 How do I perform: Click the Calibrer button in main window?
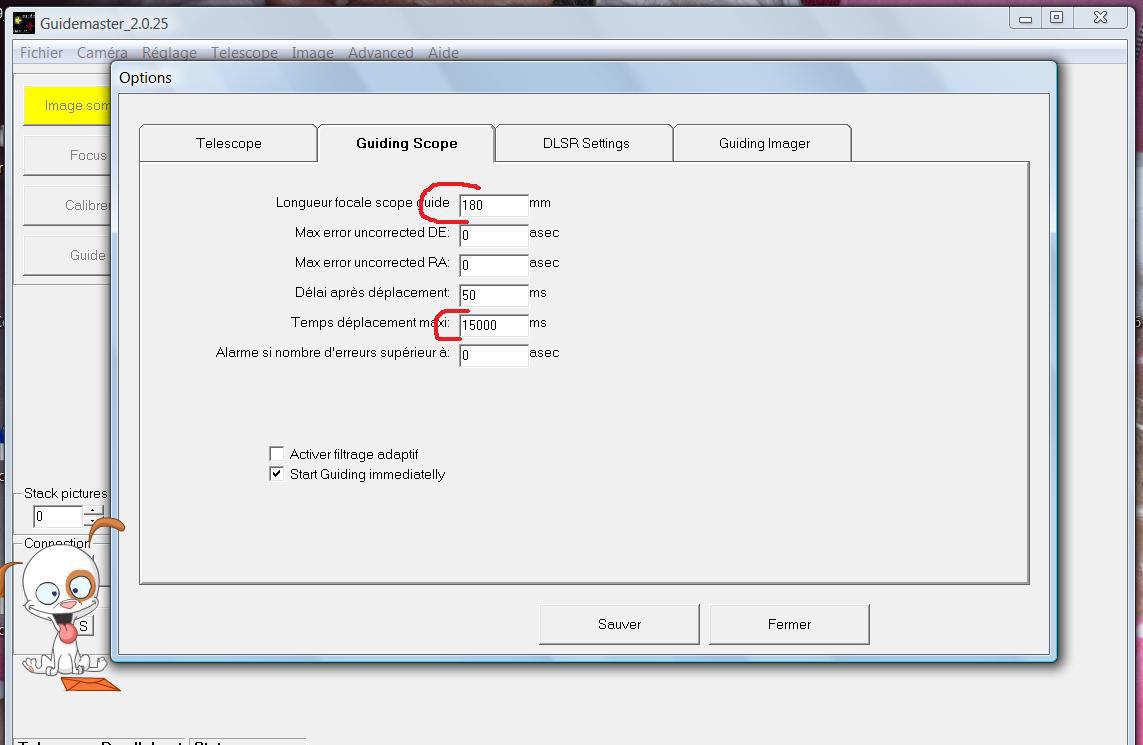67,206
